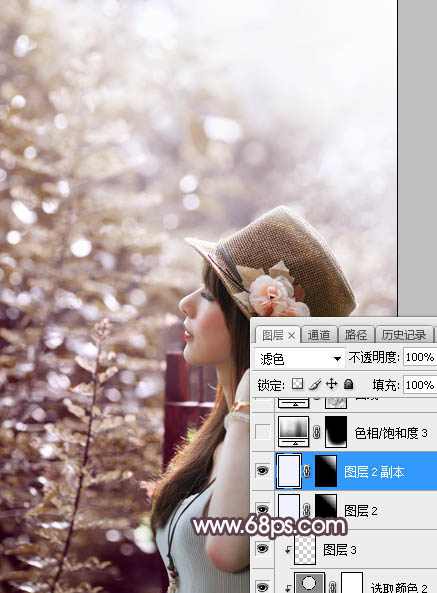Click the lock image pixels brush icon
This screenshot has width=437, height=593.
coord(315,384)
